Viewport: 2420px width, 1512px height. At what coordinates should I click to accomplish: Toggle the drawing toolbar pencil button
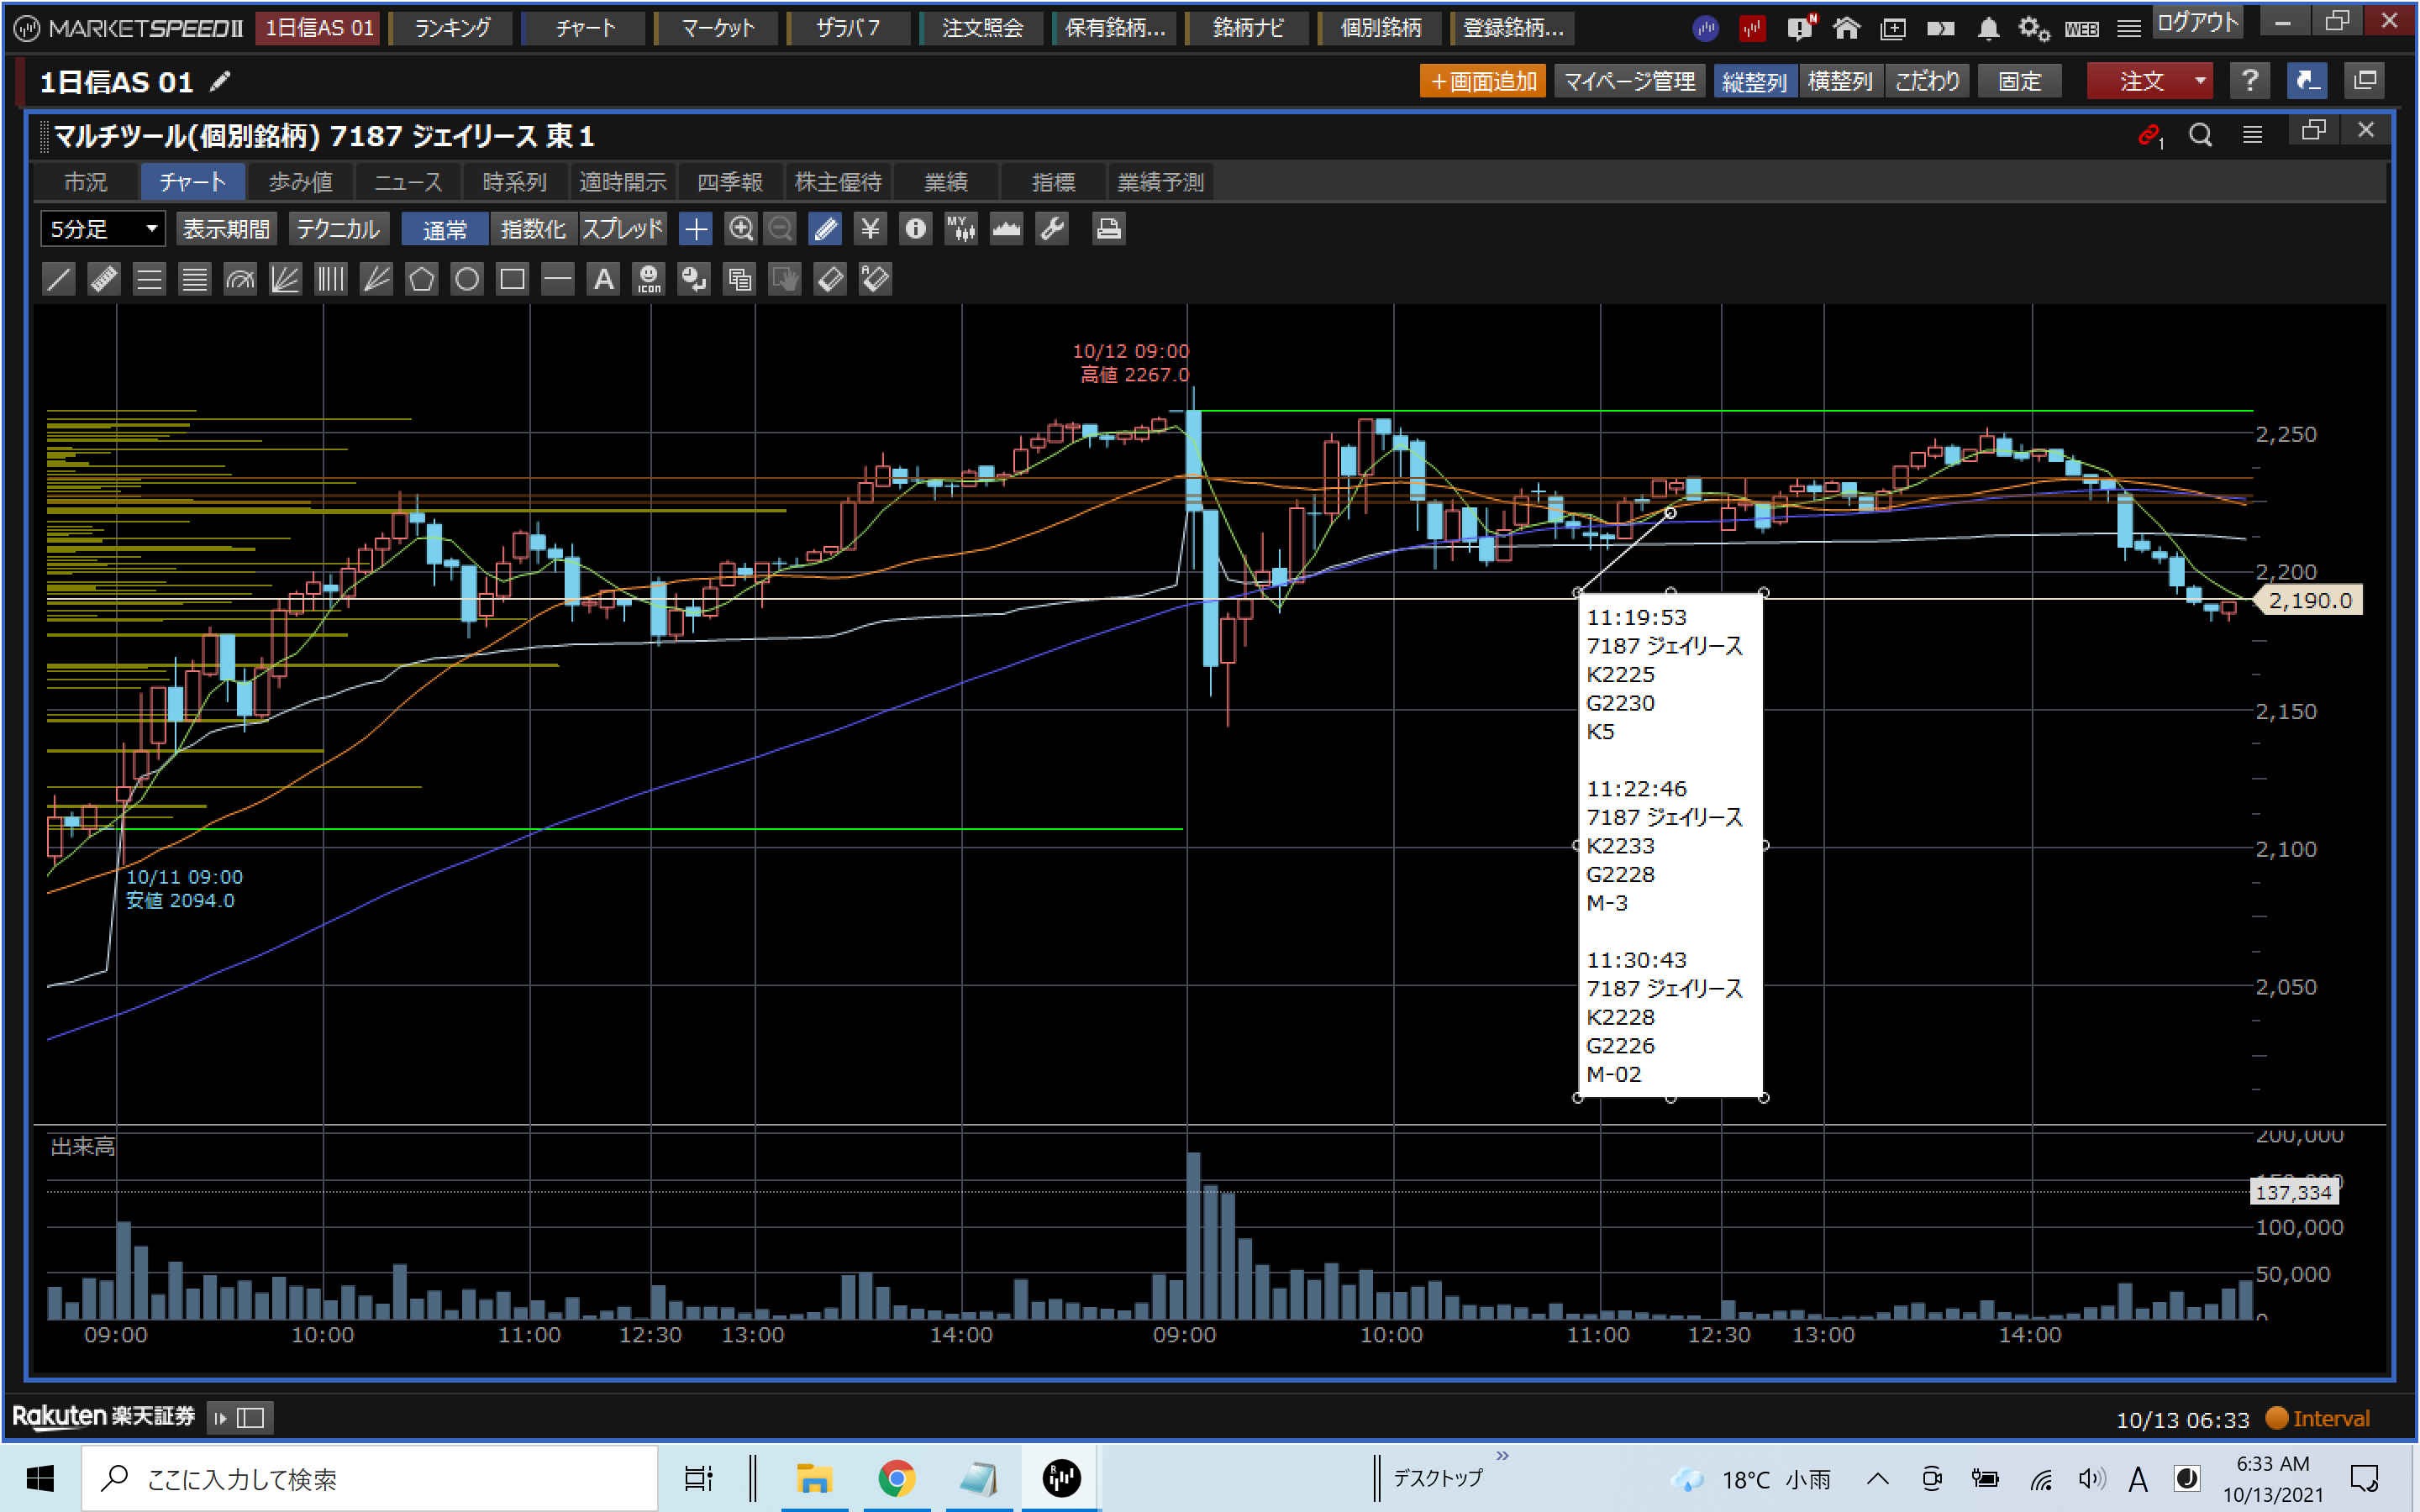point(825,229)
